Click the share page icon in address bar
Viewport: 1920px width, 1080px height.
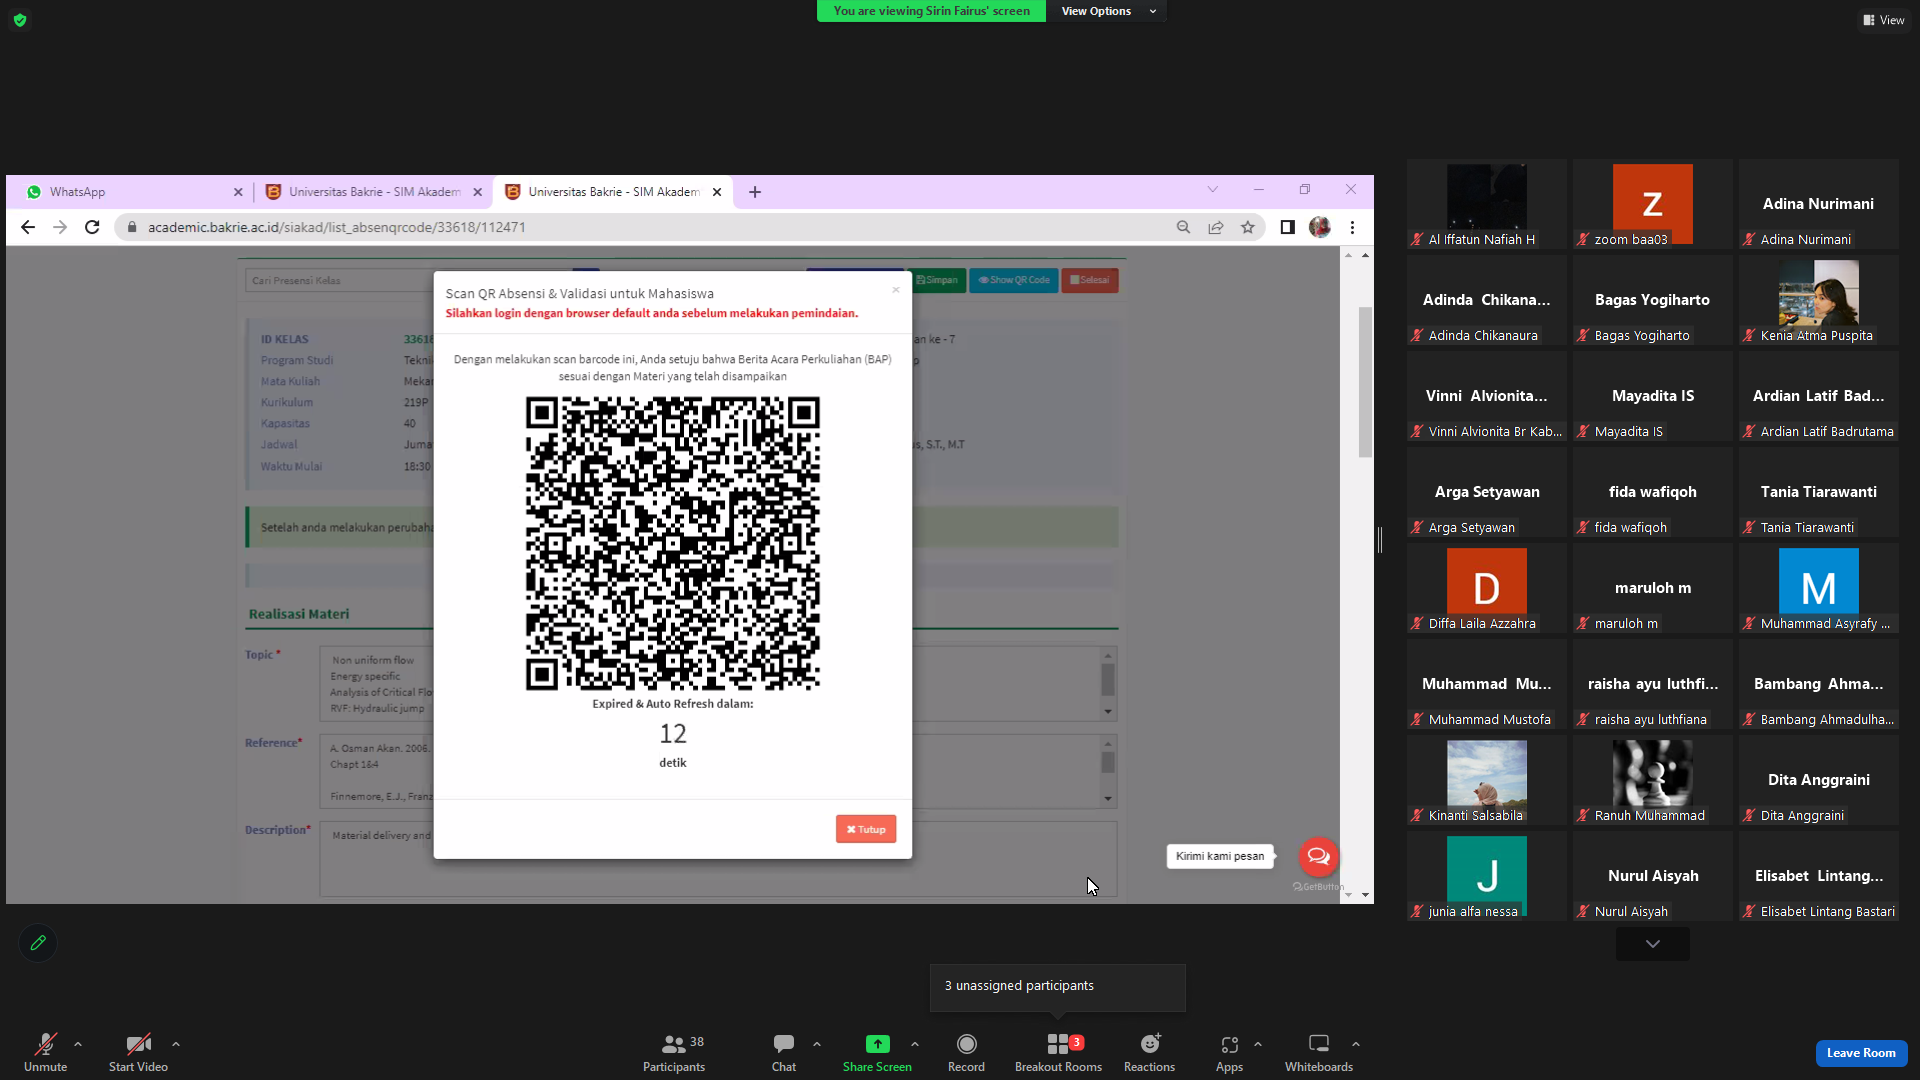(x=1216, y=227)
